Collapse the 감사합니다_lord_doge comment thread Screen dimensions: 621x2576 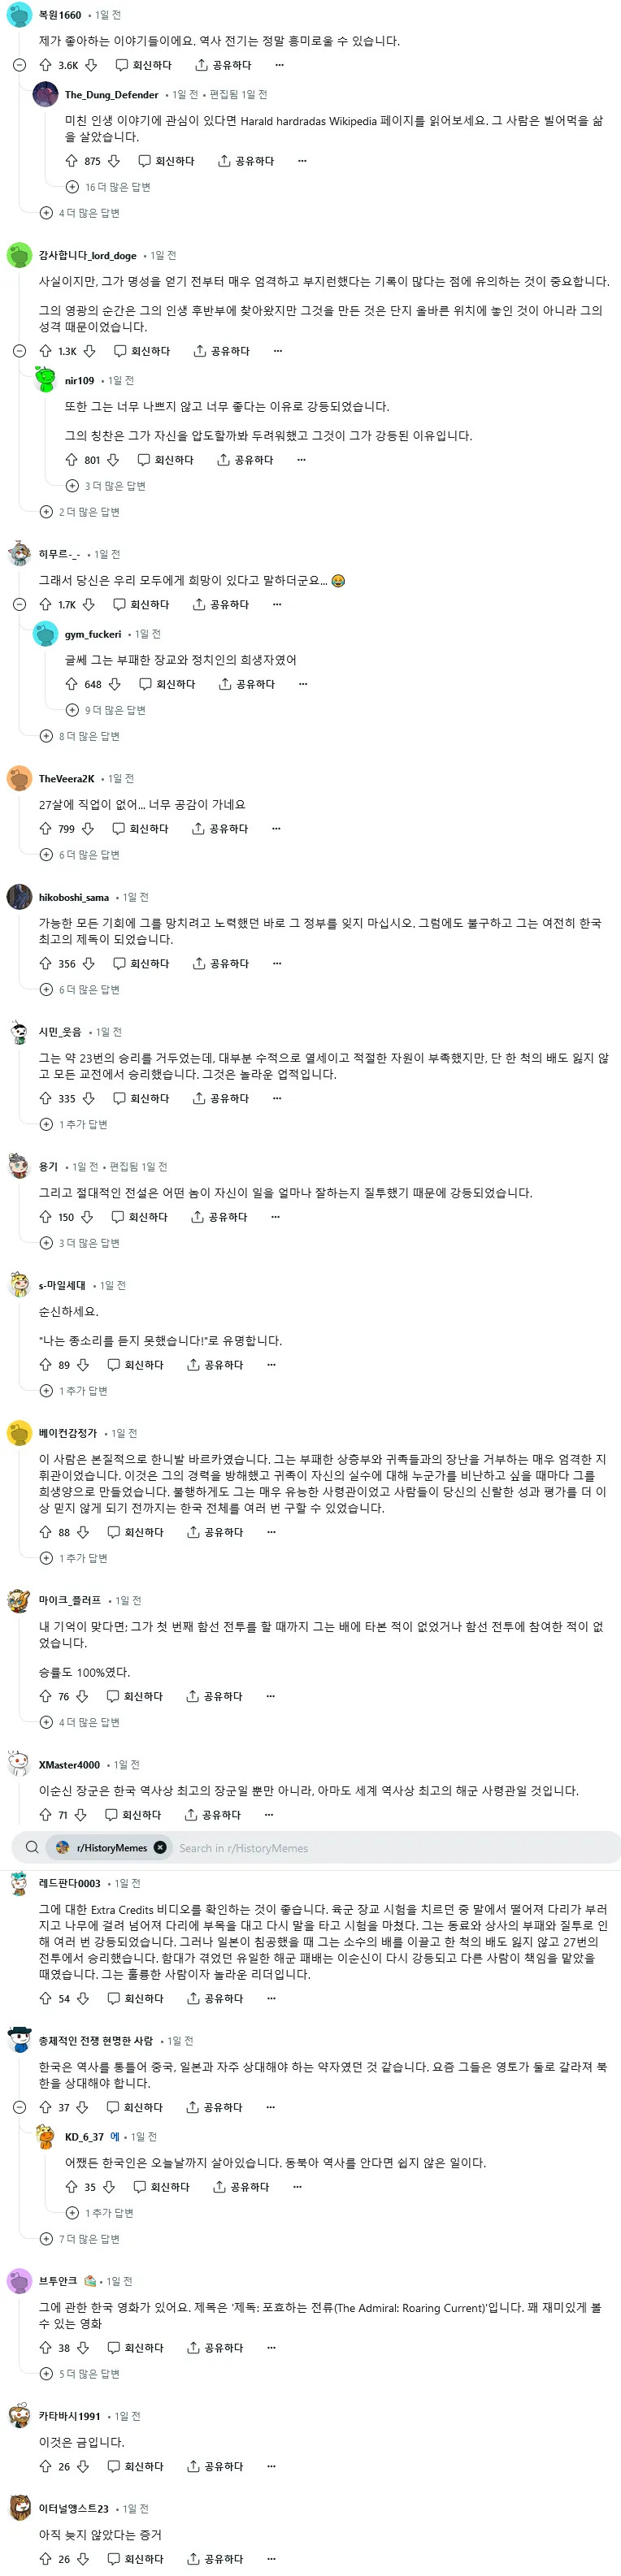pyautogui.click(x=19, y=351)
